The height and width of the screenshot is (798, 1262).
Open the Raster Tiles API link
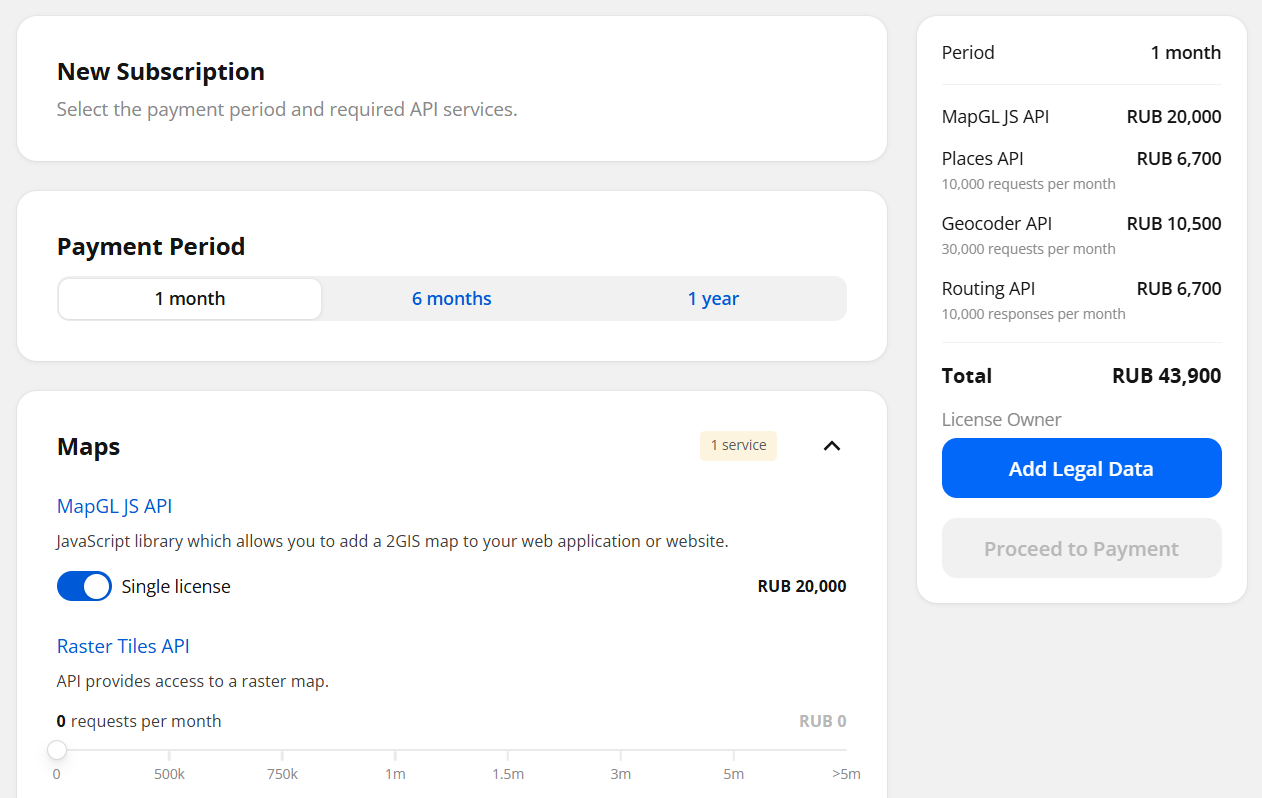coord(123,646)
